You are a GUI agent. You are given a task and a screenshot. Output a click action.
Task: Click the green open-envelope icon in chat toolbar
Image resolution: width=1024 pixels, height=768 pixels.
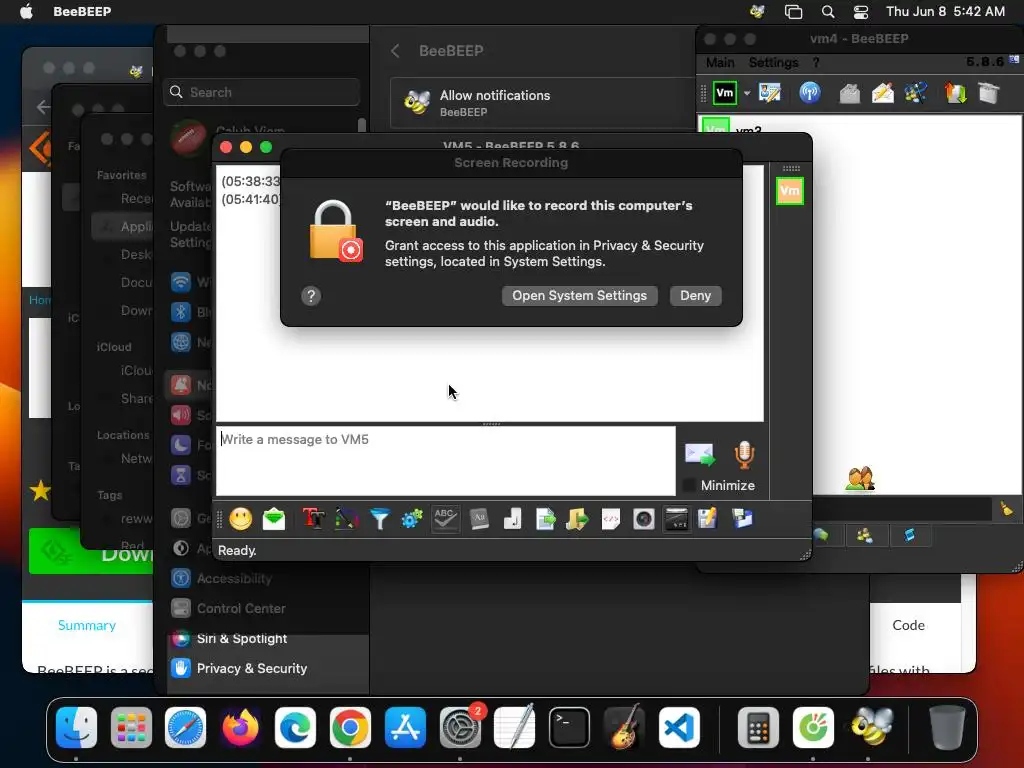pyautogui.click(x=274, y=519)
